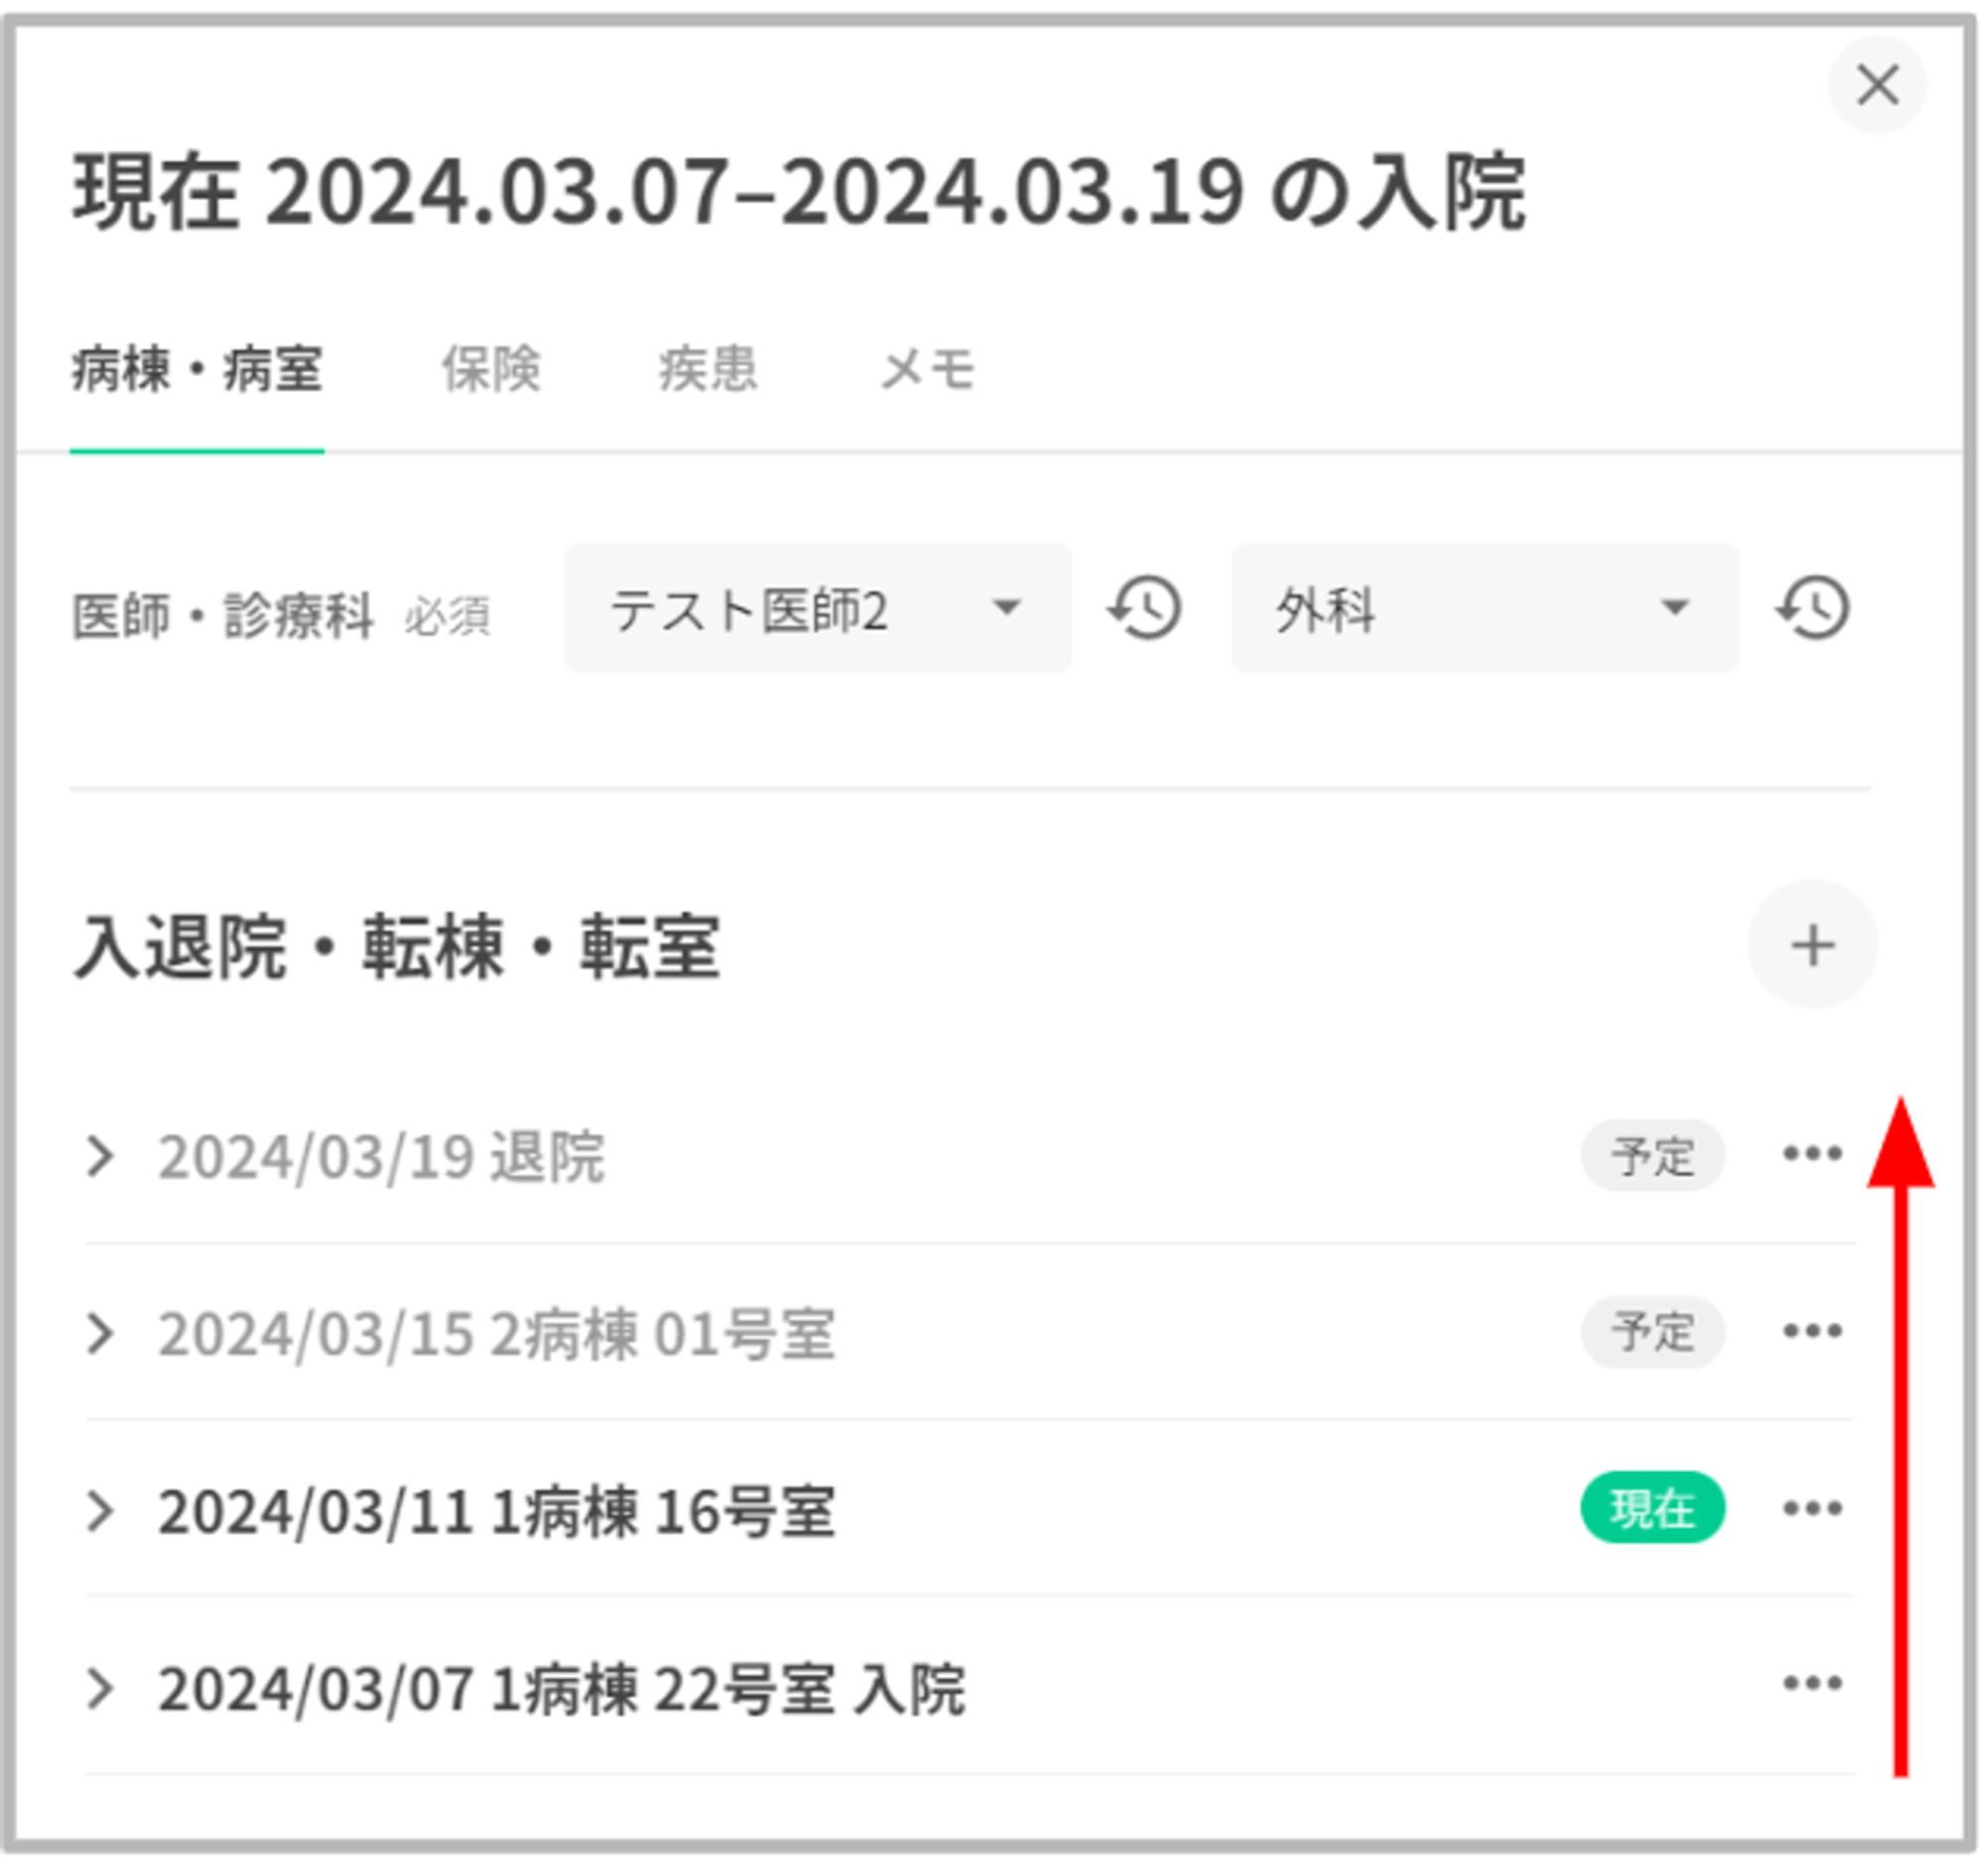This screenshot has width=1988, height=1859.
Task: Click the history icon next to テスト医師2
Action: 1145,609
